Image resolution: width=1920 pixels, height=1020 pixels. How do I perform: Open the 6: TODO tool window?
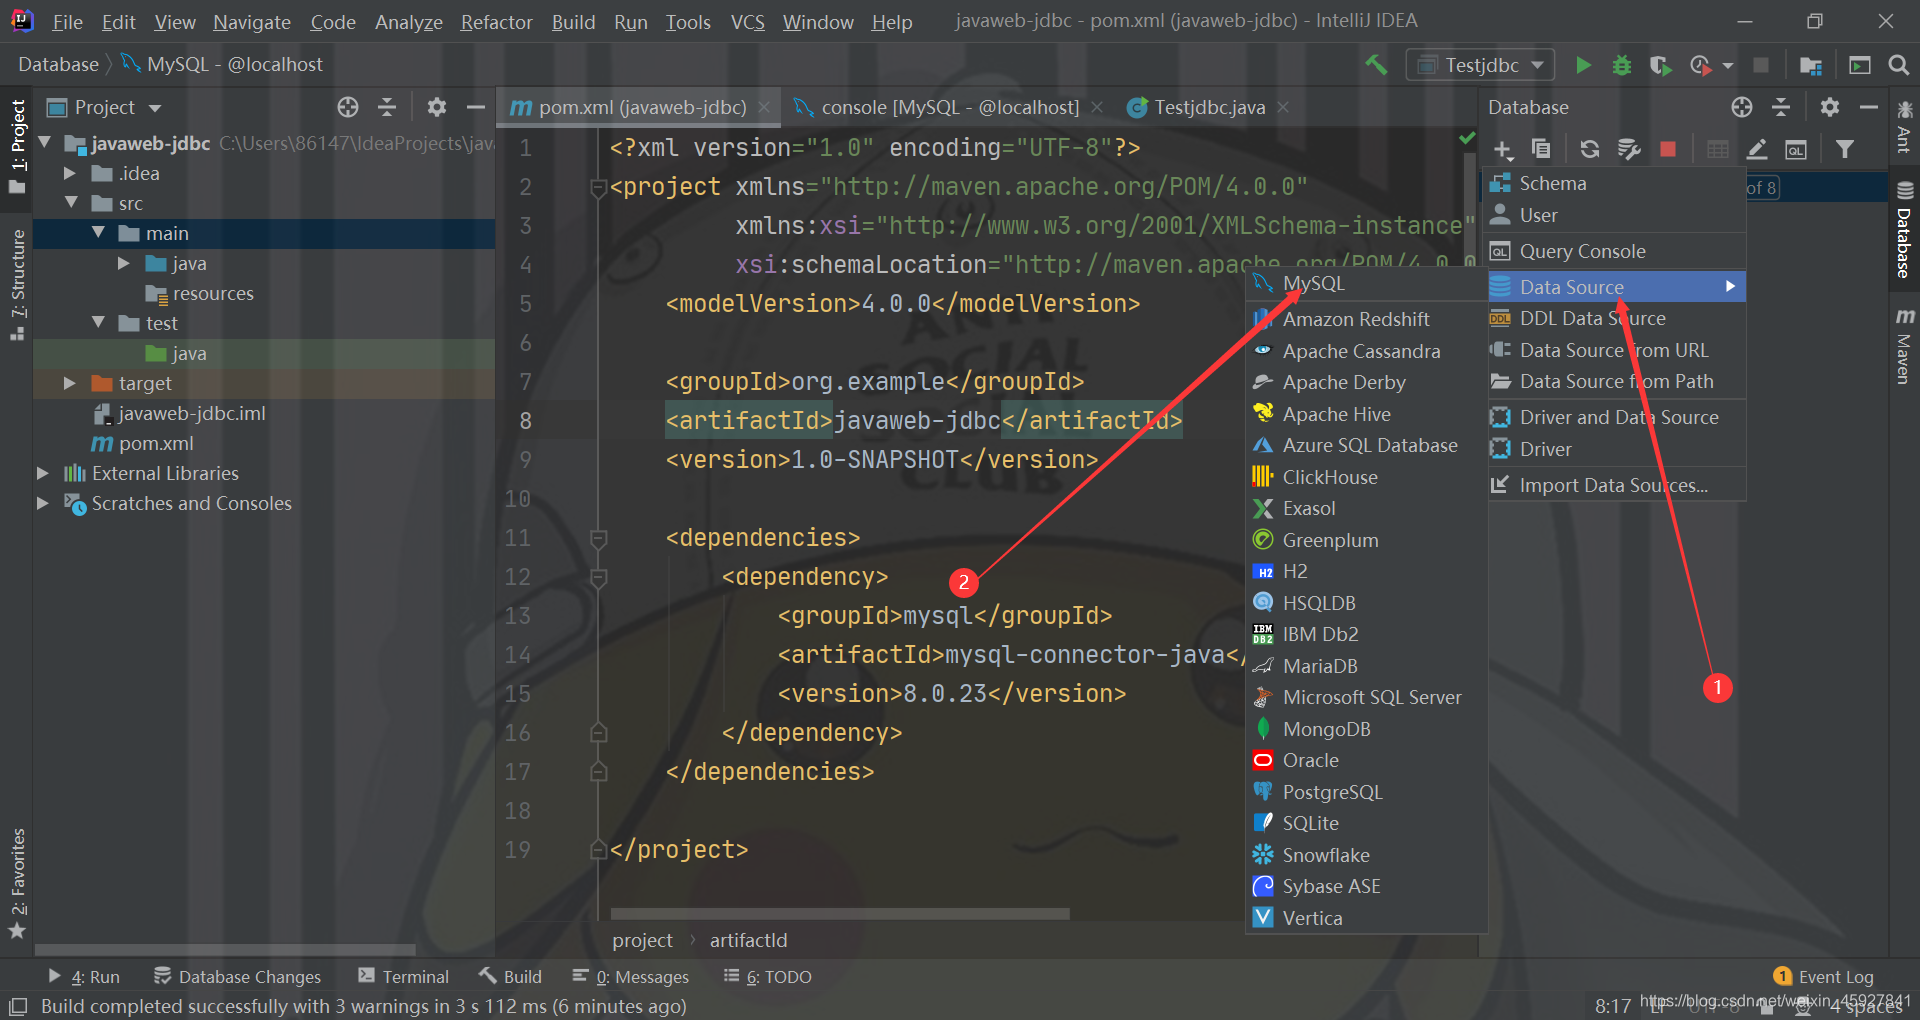[x=768, y=977]
